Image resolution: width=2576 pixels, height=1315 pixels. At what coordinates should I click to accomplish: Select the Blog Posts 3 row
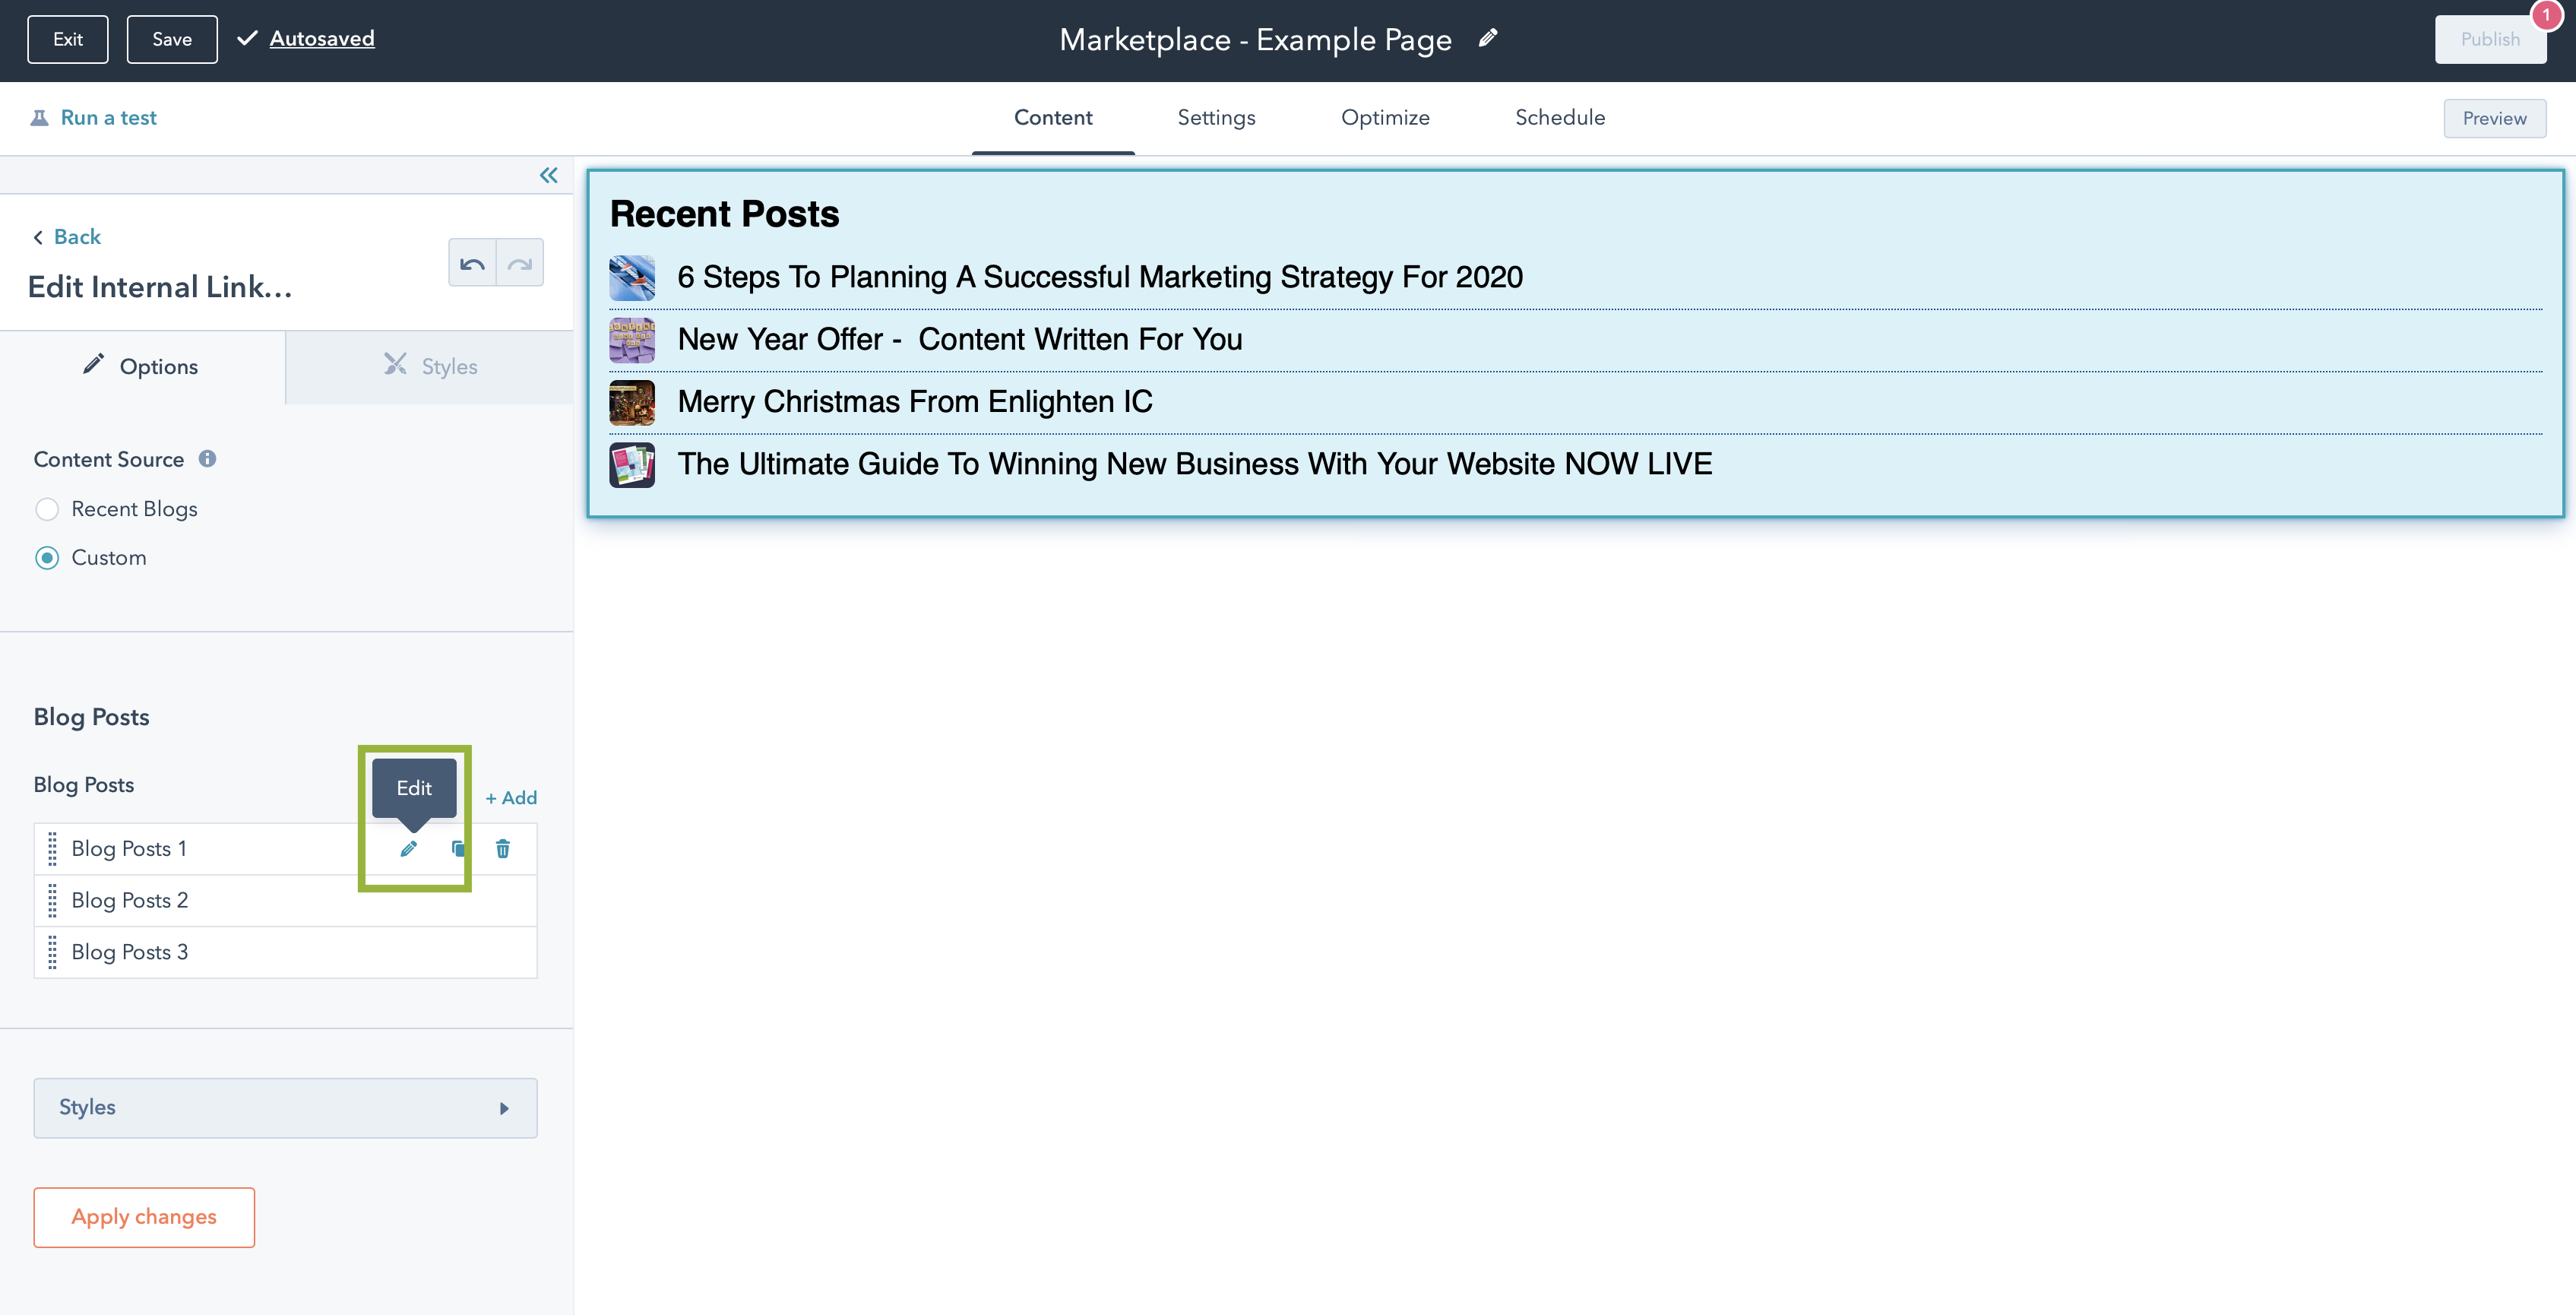[285, 953]
